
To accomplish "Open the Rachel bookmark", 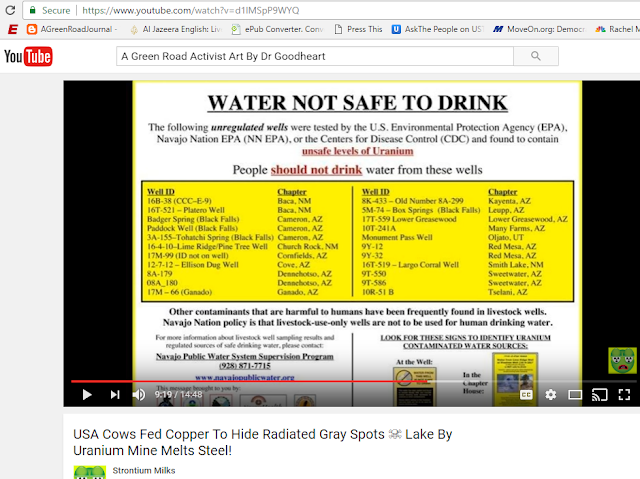I will click(x=617, y=29).
